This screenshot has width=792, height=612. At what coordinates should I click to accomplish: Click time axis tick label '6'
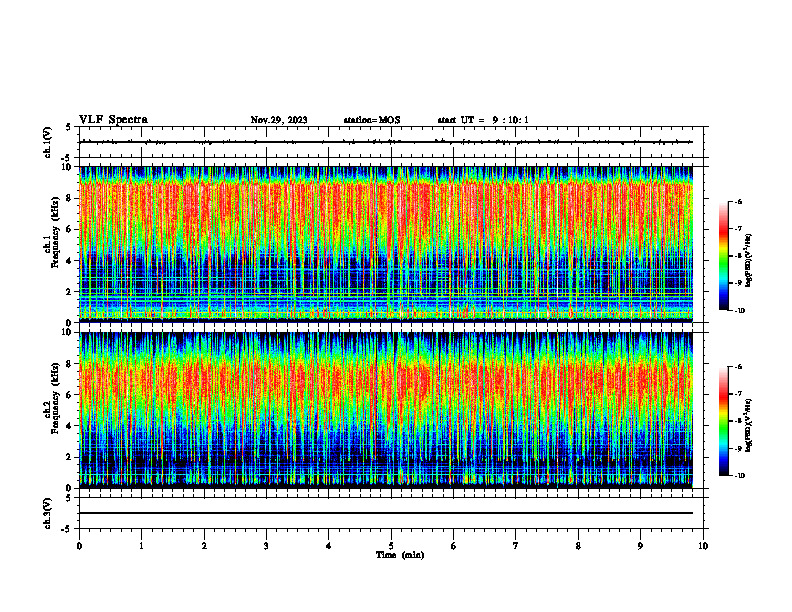(454, 546)
